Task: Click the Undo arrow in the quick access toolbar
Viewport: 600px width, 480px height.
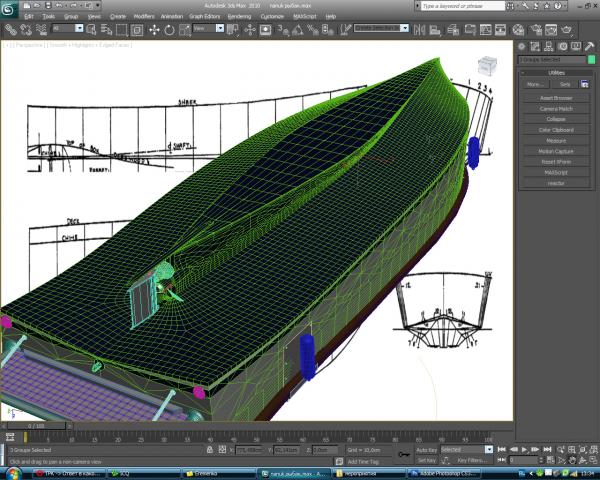Action: click(x=59, y=5)
